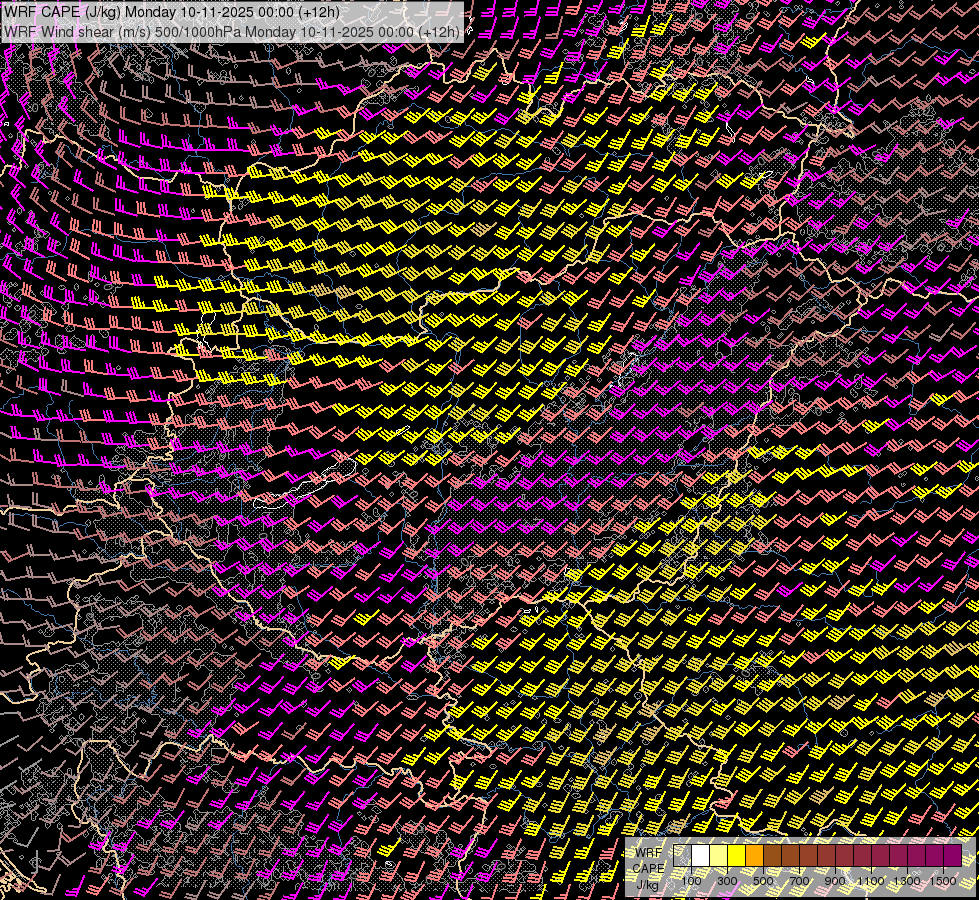Click the J/kg unit in legend
The width and height of the screenshot is (979, 900).
click(x=648, y=883)
